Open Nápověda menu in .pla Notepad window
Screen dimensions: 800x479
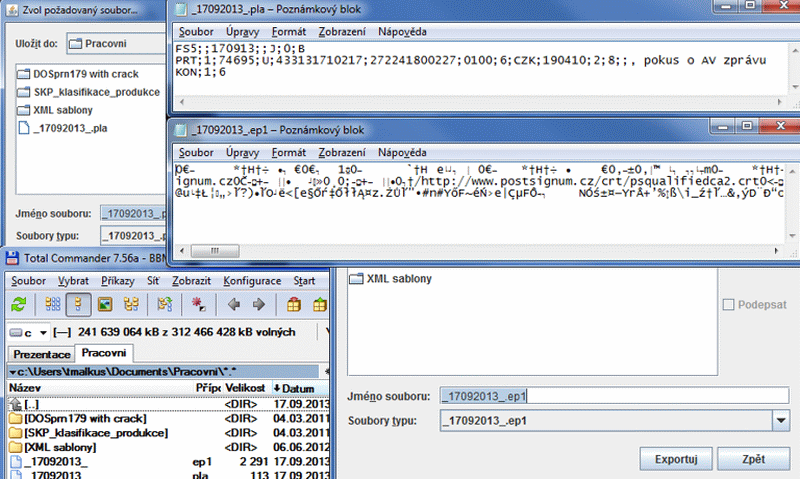coord(402,32)
